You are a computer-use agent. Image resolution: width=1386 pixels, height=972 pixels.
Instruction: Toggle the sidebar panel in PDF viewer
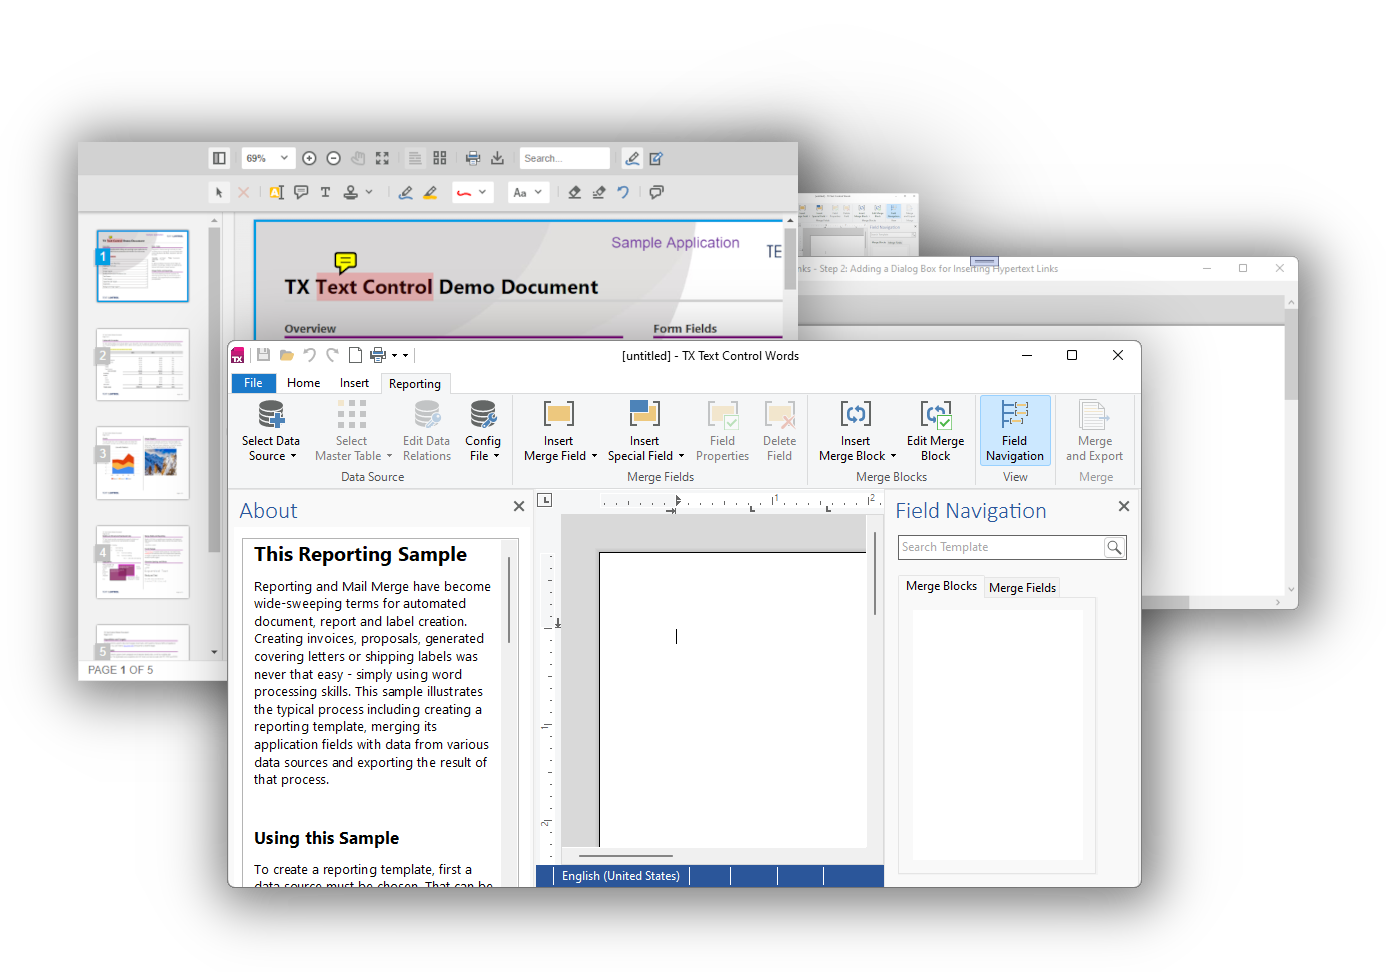(219, 158)
